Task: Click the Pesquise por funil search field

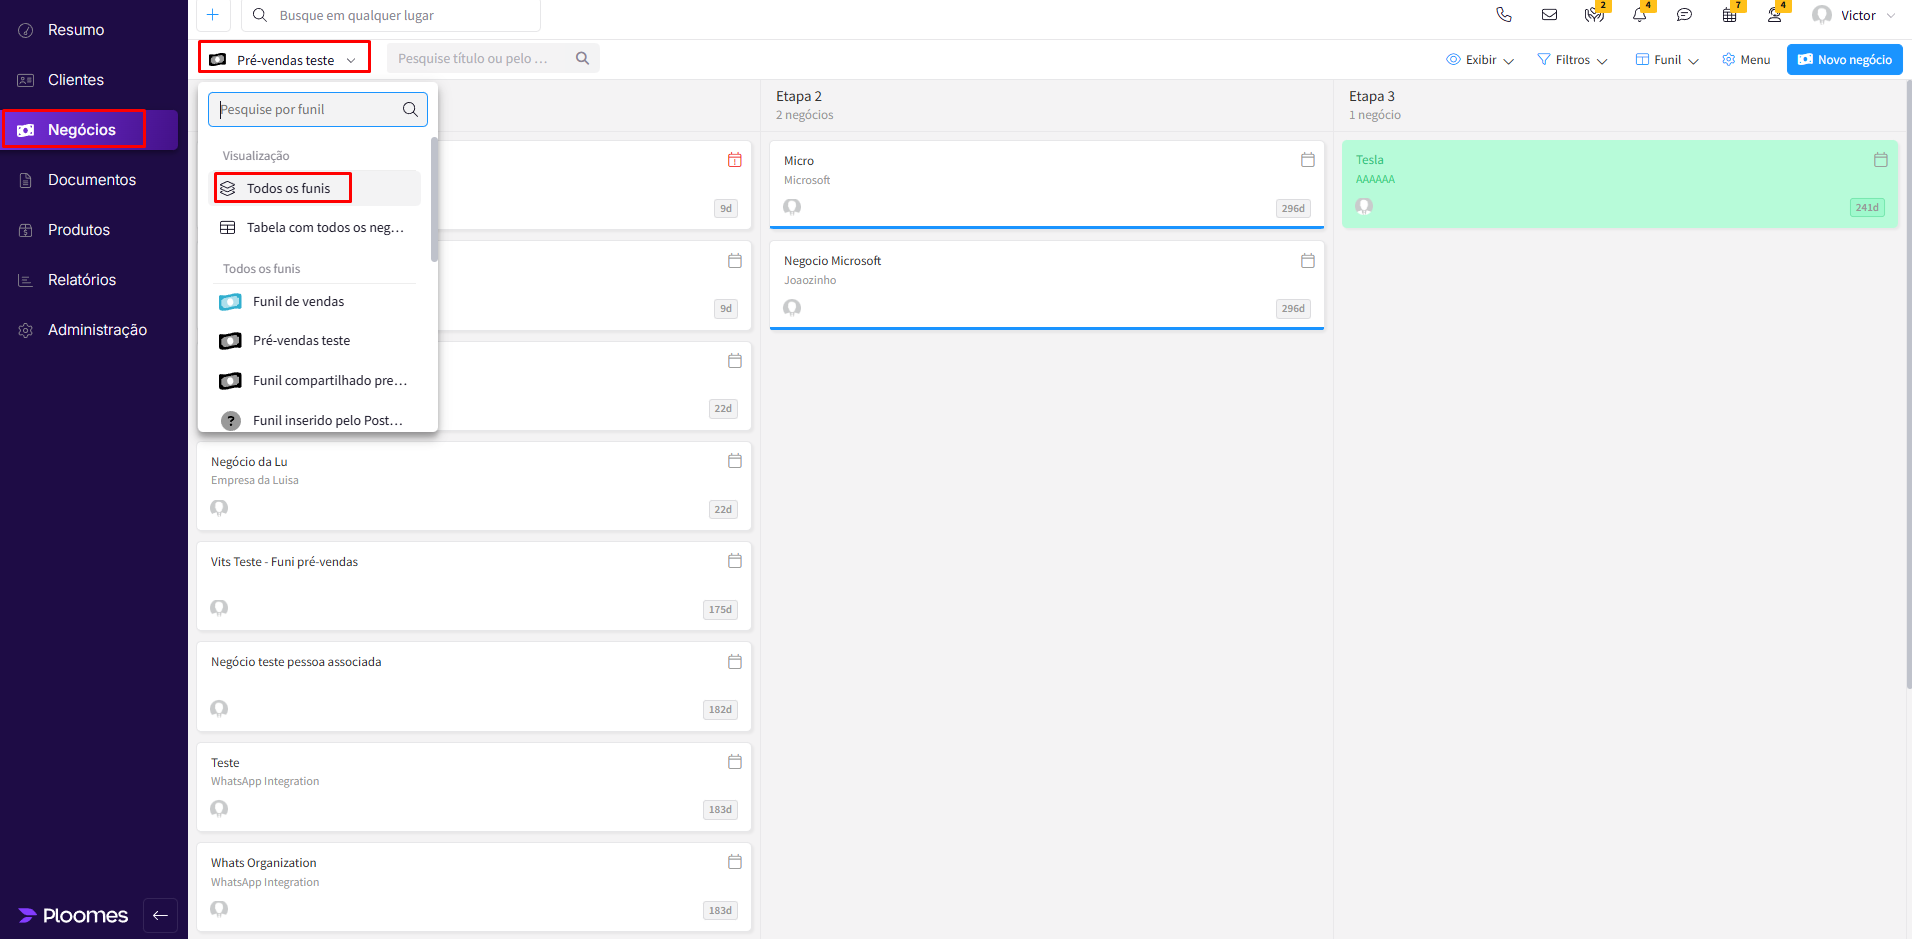Action: [x=308, y=109]
